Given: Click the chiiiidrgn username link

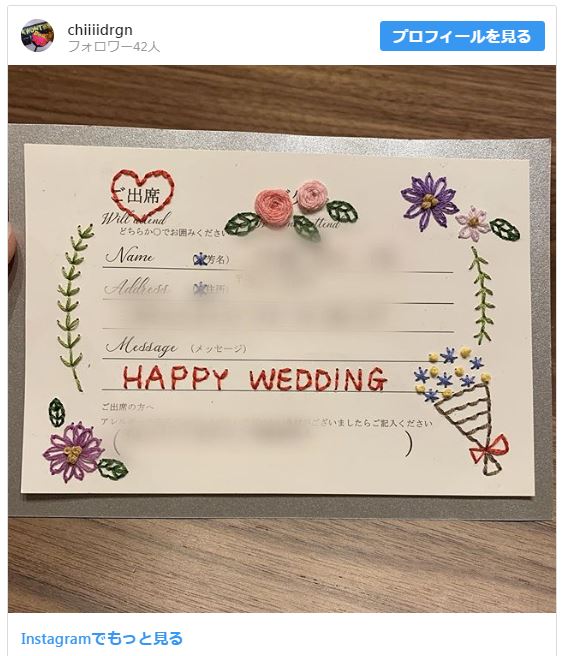Looking at the screenshot, I should click(100, 29).
